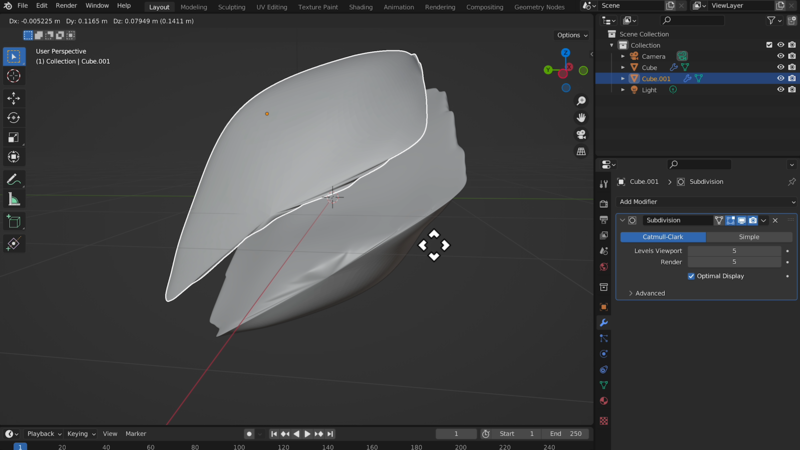Hide Camera in viewport via eye icon
The height and width of the screenshot is (450, 800).
tap(781, 56)
